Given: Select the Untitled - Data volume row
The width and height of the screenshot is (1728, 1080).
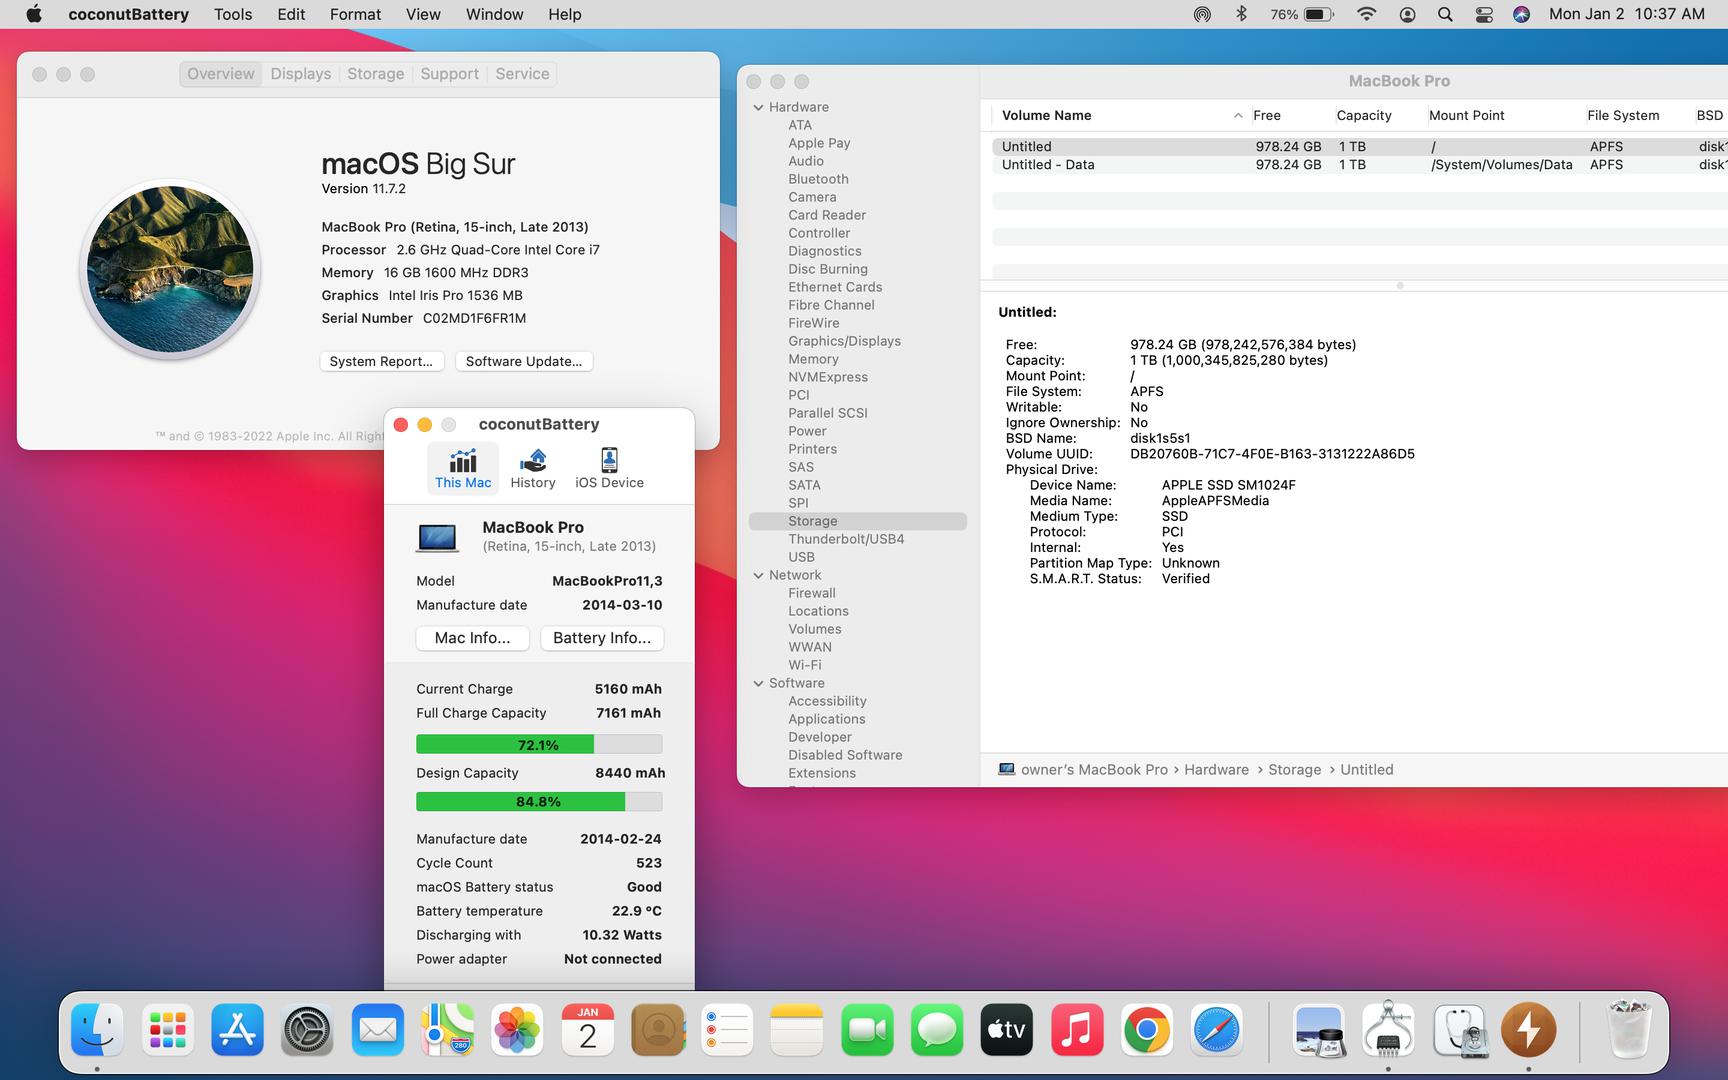Looking at the screenshot, I should click(x=1360, y=165).
